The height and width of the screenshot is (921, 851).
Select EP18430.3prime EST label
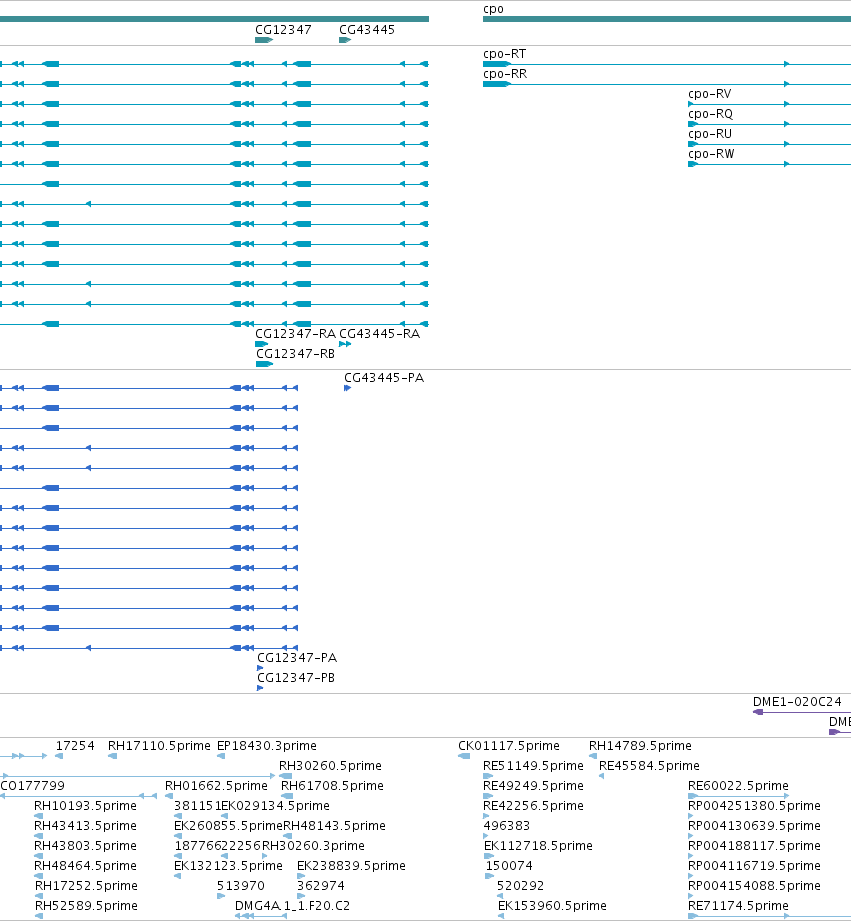click(x=267, y=745)
